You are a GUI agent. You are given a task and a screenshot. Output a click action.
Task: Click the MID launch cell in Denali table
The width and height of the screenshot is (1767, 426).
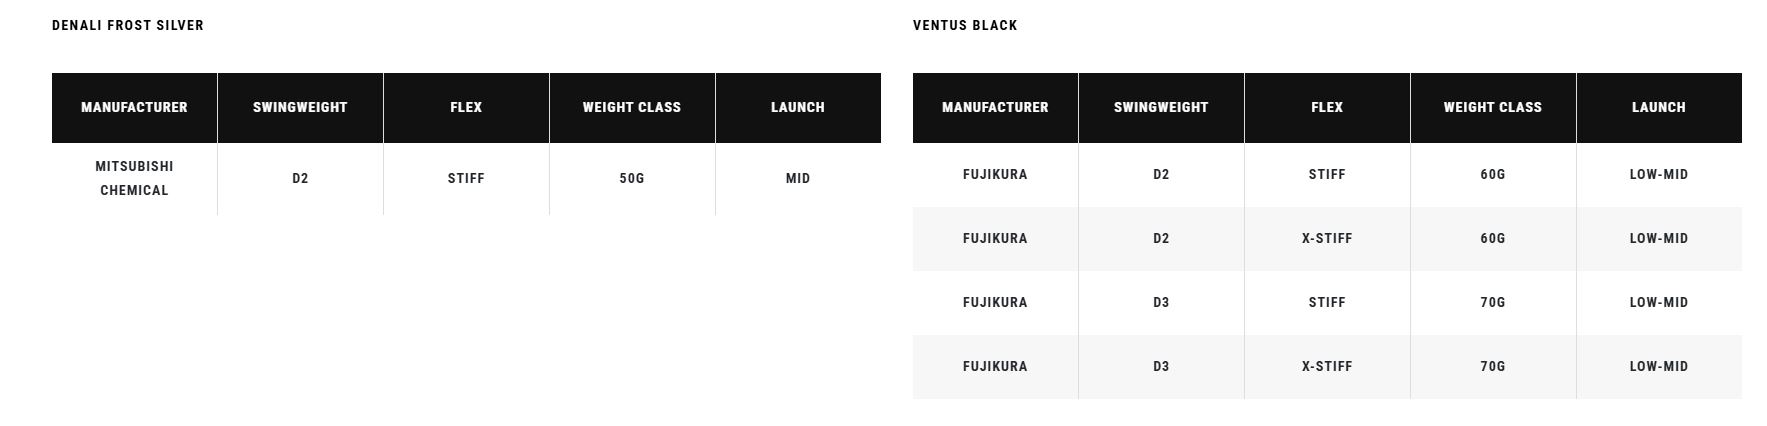pyautogui.click(x=798, y=178)
